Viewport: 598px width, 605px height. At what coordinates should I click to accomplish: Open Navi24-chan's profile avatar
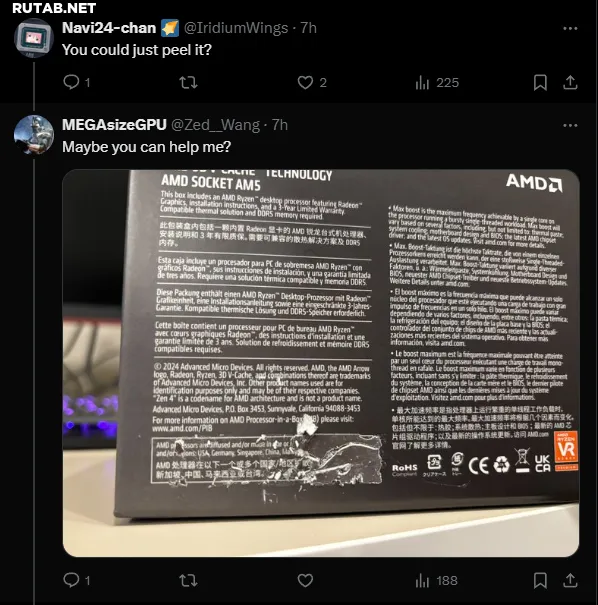point(34,38)
